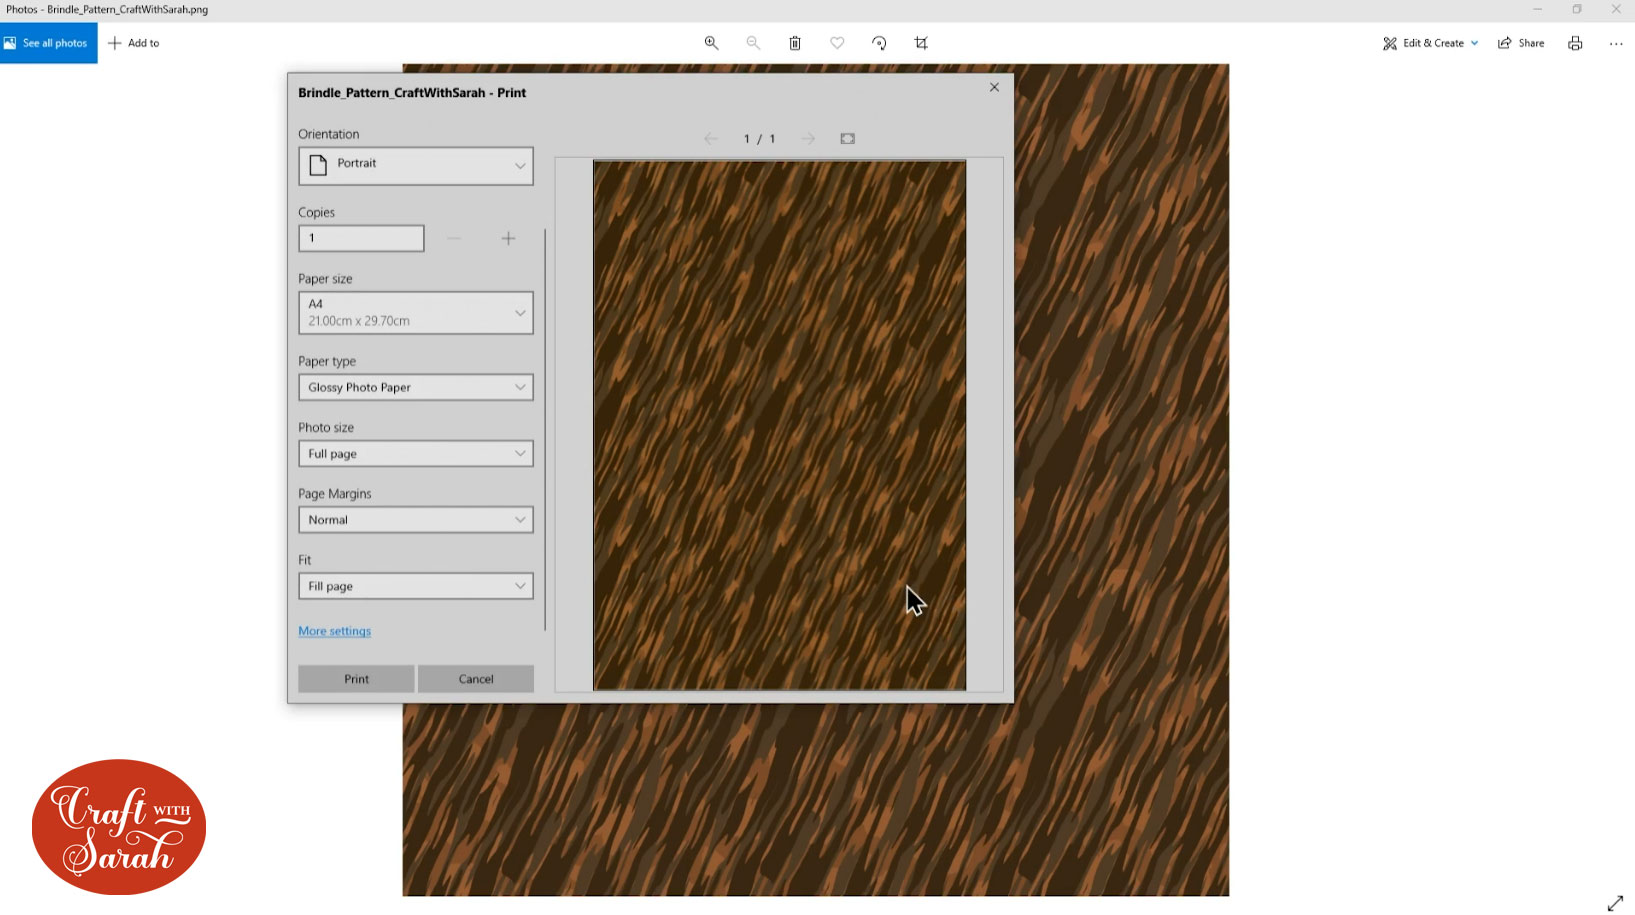Open the Edit & Create menu

[x=1430, y=43]
